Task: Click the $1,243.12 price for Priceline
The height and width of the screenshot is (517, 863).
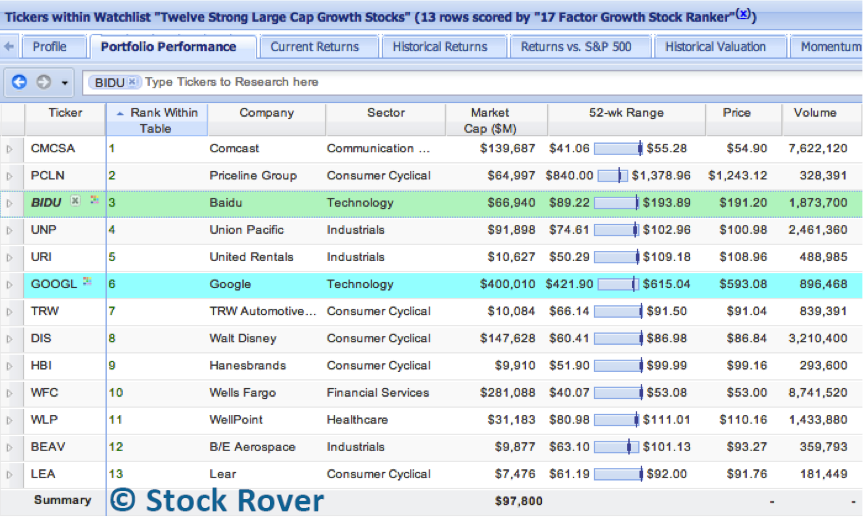Action: [738, 176]
